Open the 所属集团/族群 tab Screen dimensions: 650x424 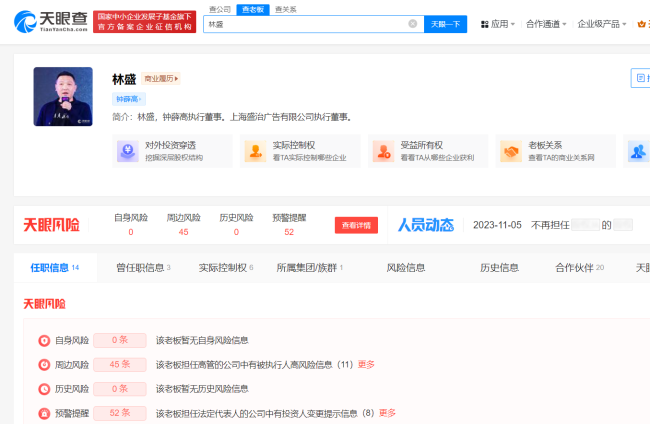pos(310,268)
